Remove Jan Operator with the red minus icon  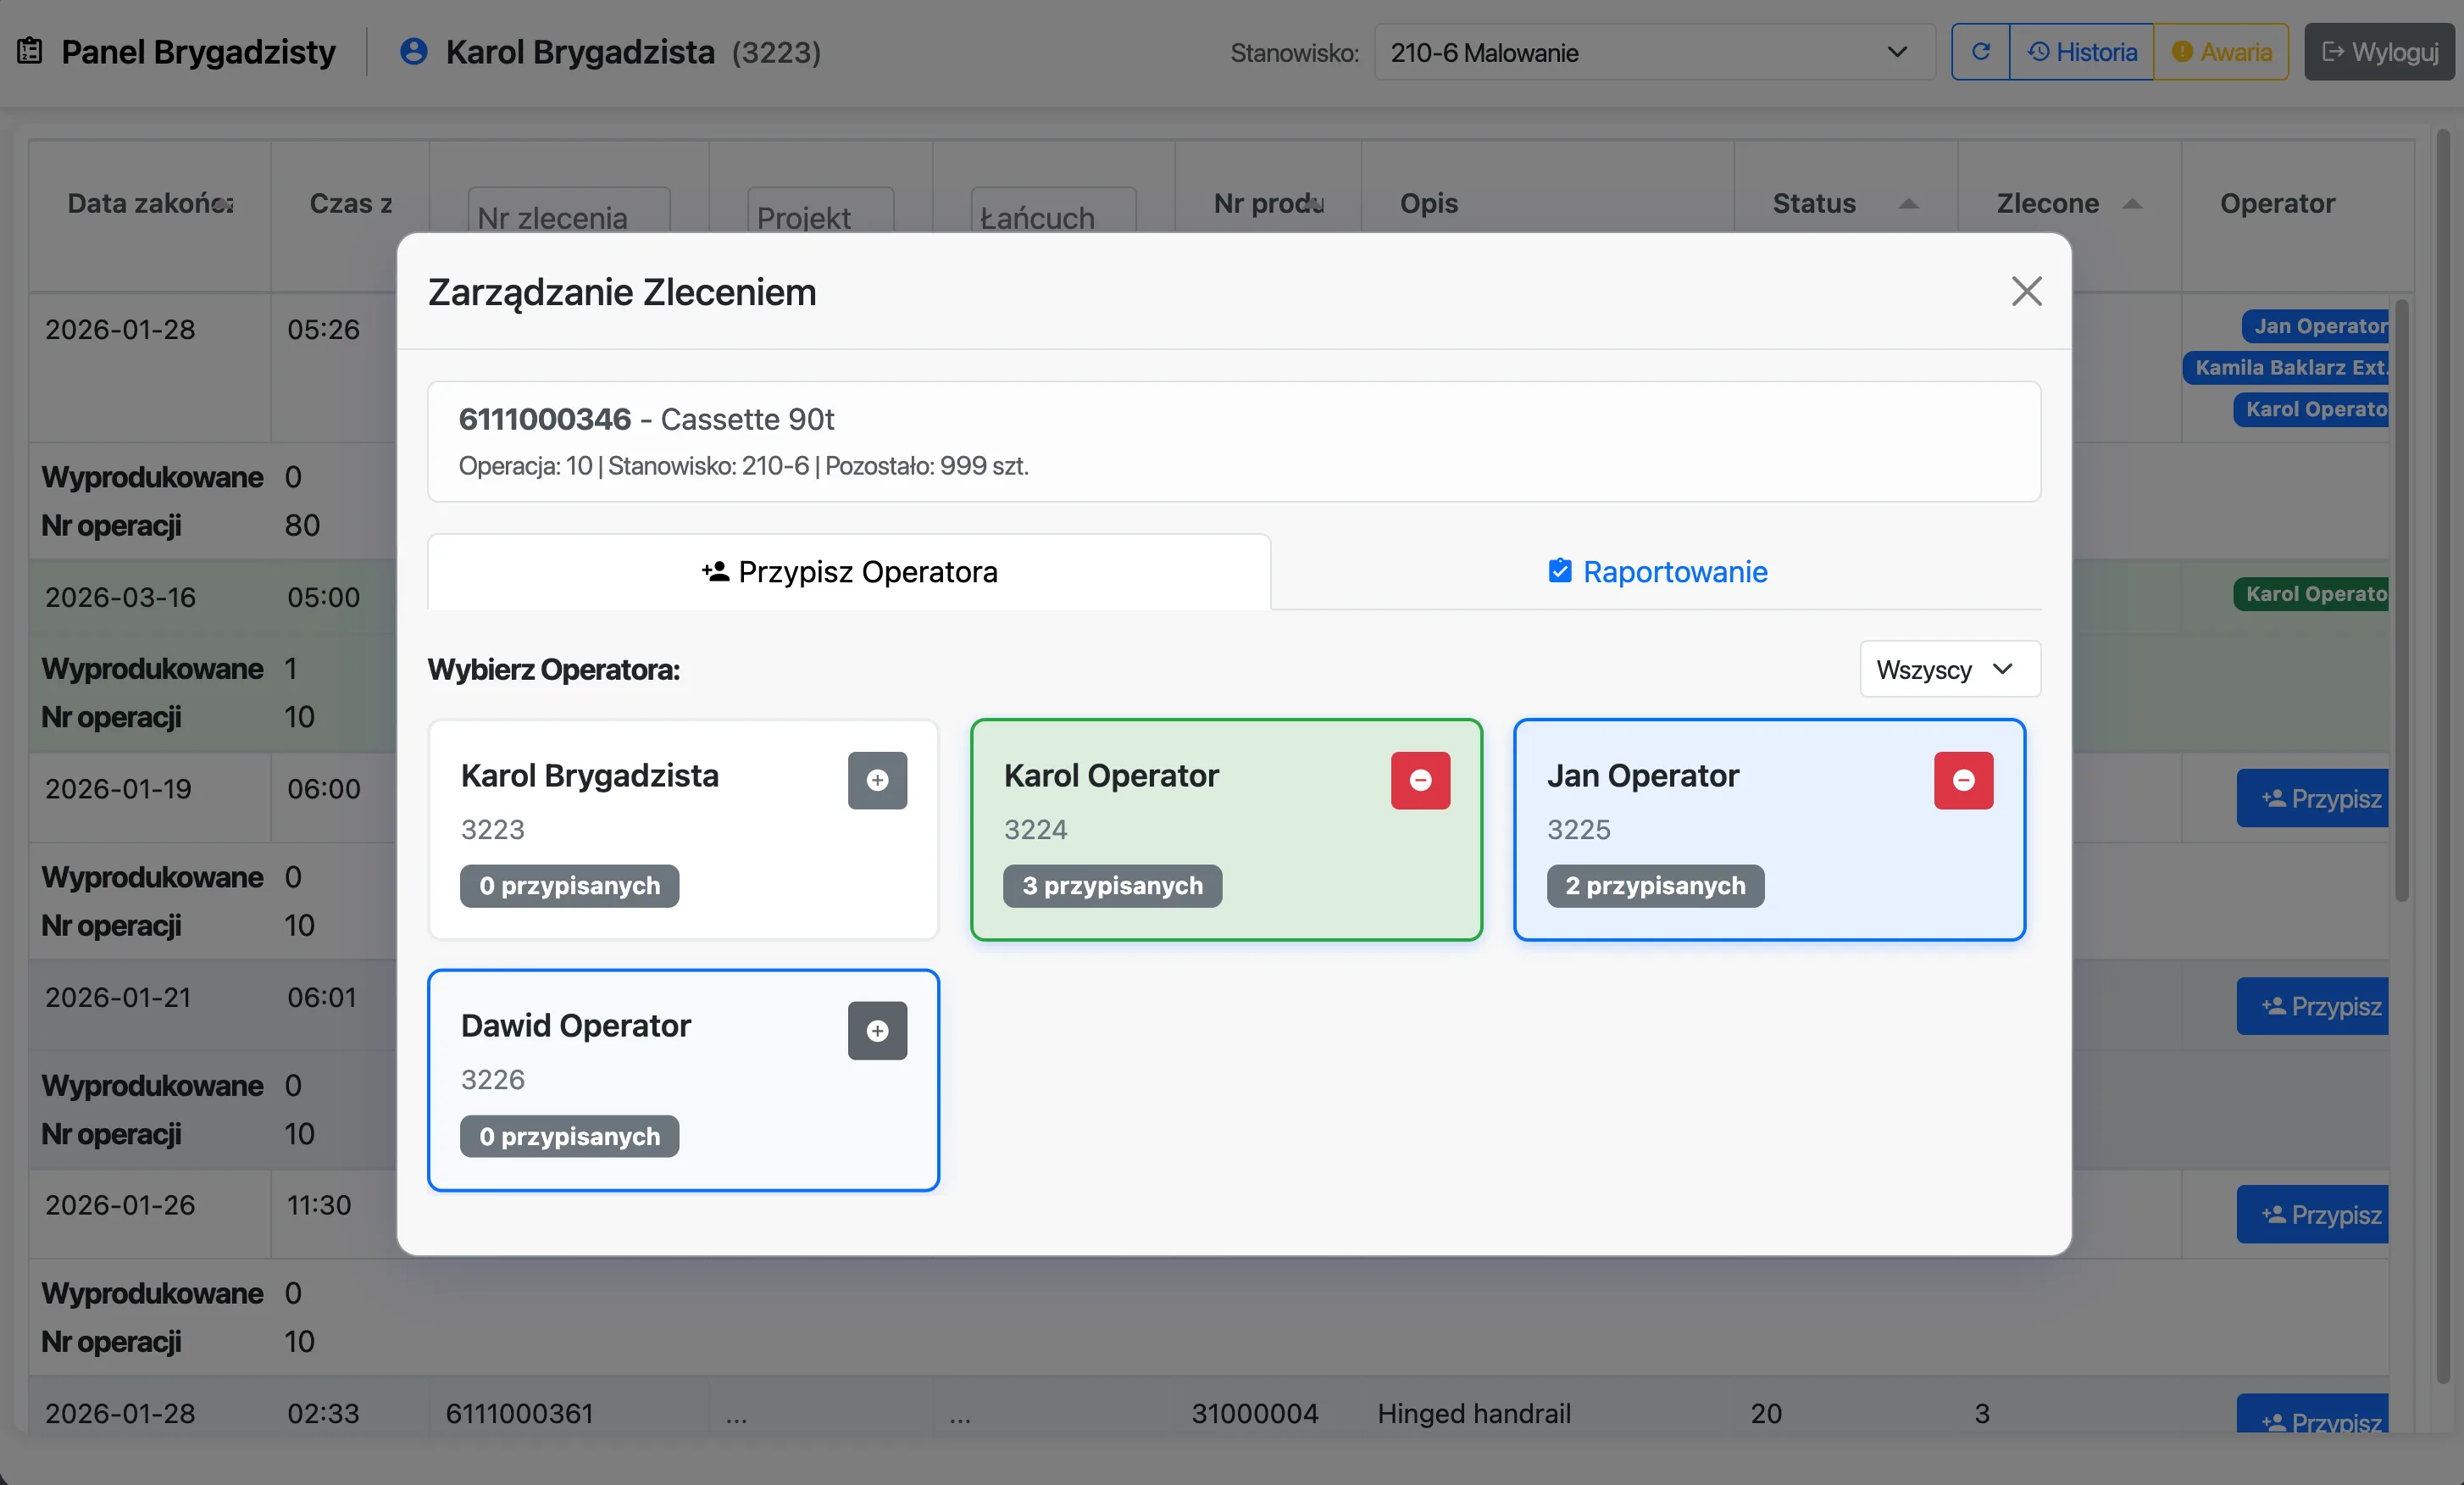point(1963,780)
